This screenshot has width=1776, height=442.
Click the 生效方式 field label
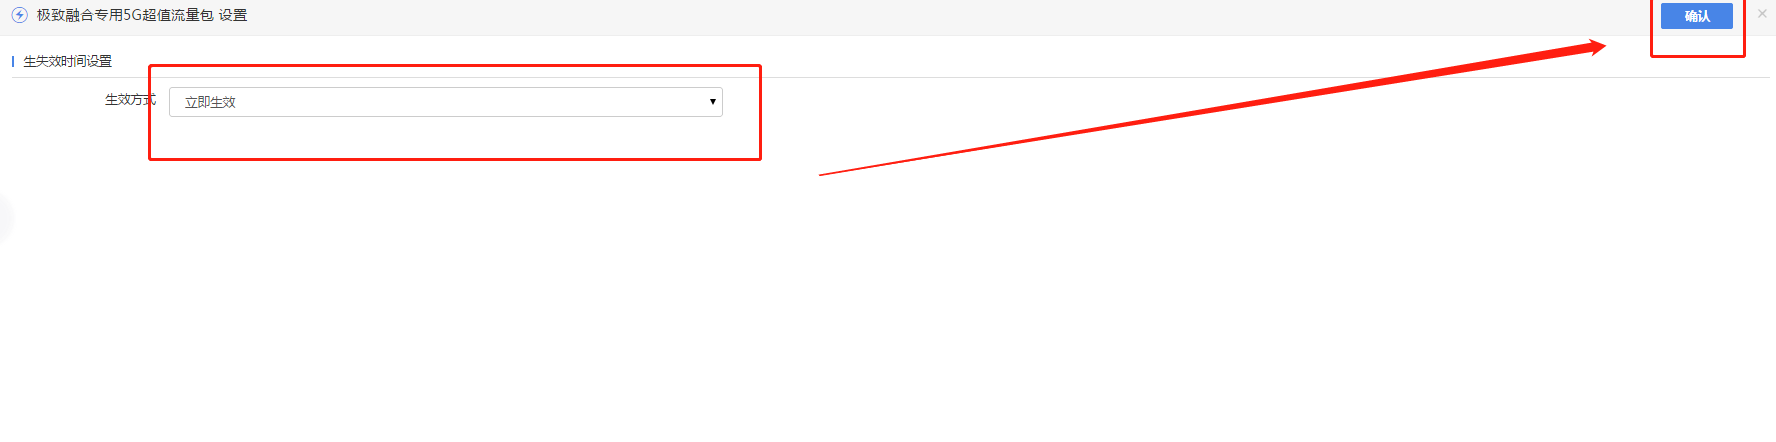pyautogui.click(x=130, y=100)
